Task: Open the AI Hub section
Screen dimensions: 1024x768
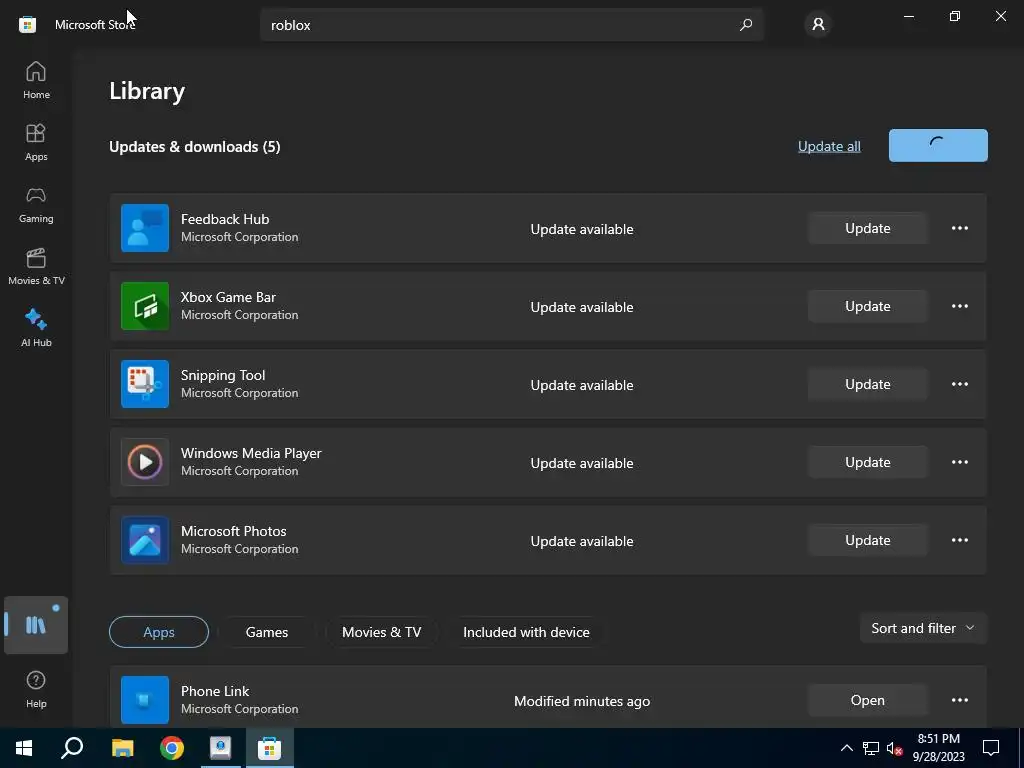Action: (x=36, y=328)
